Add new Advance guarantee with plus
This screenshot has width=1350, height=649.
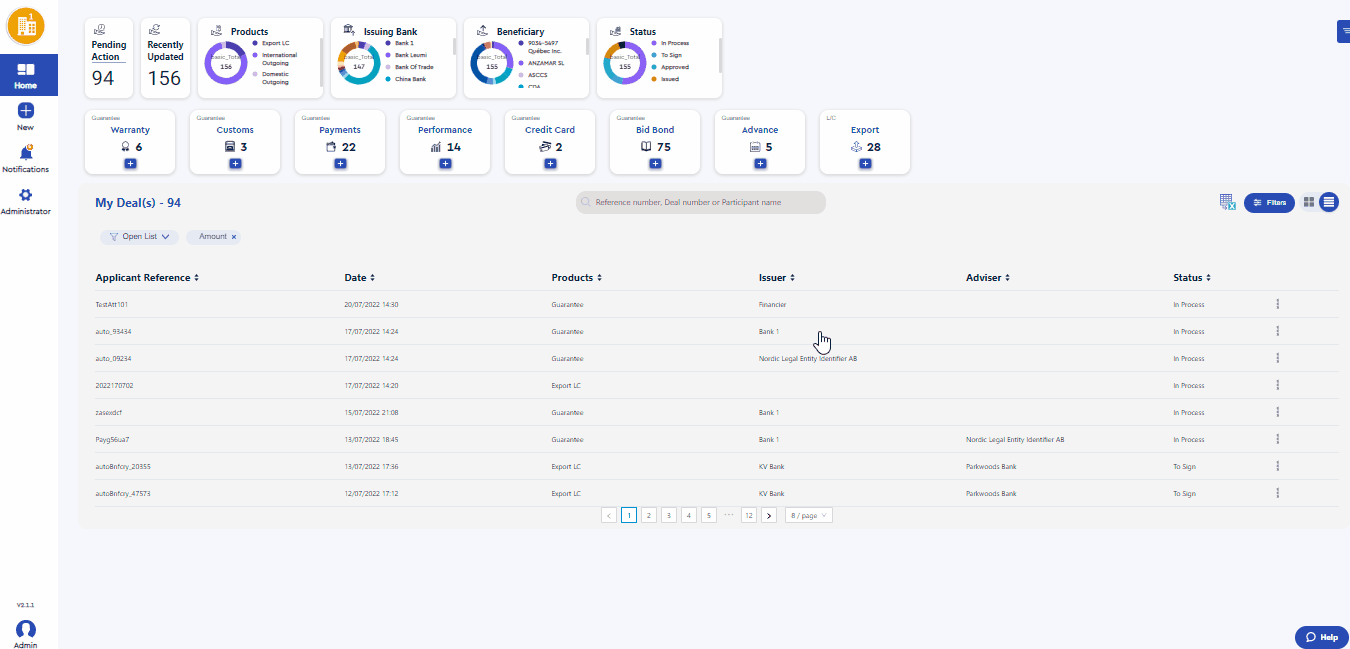tap(760, 163)
